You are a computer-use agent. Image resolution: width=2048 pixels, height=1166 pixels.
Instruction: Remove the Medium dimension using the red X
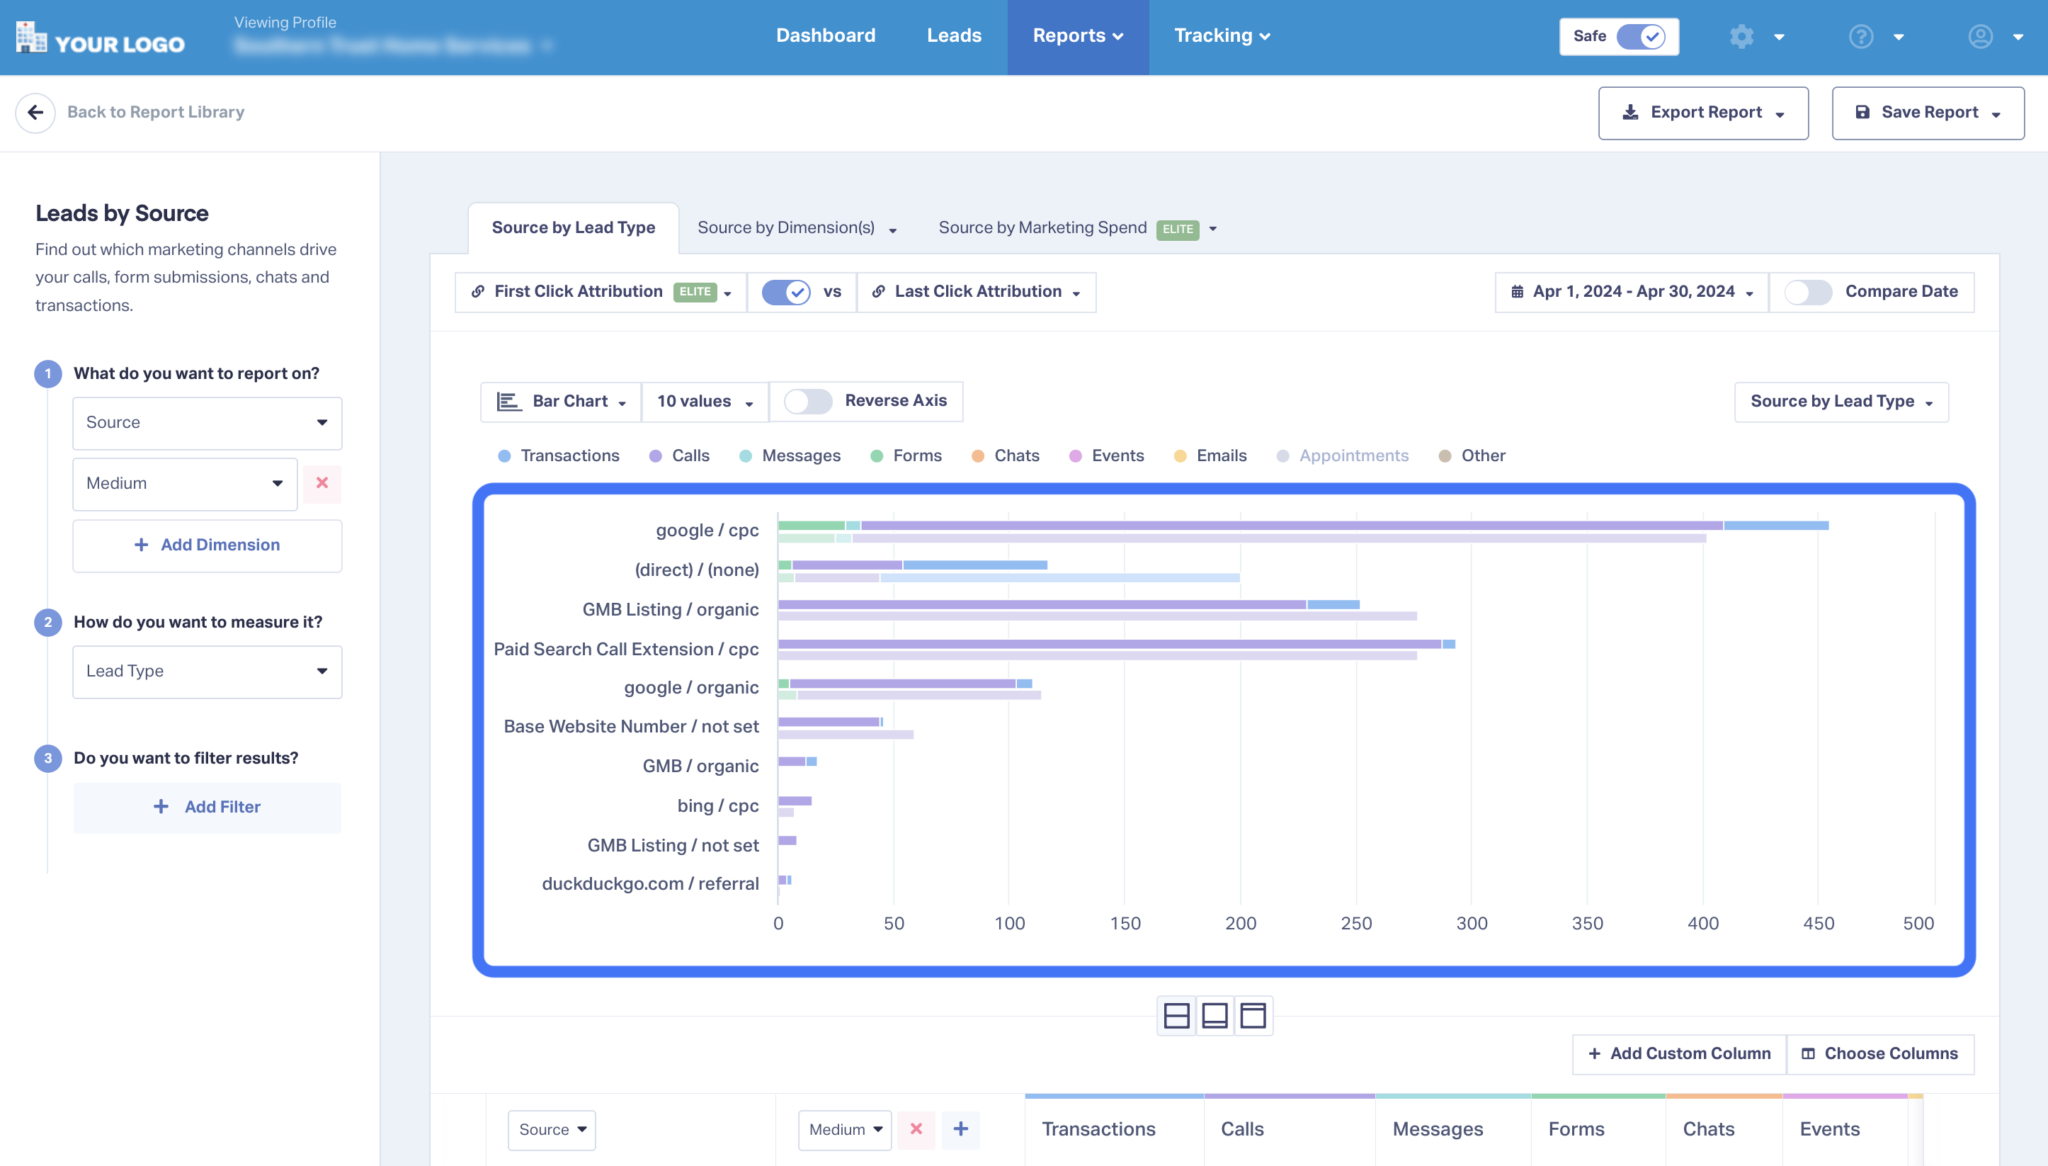click(322, 483)
